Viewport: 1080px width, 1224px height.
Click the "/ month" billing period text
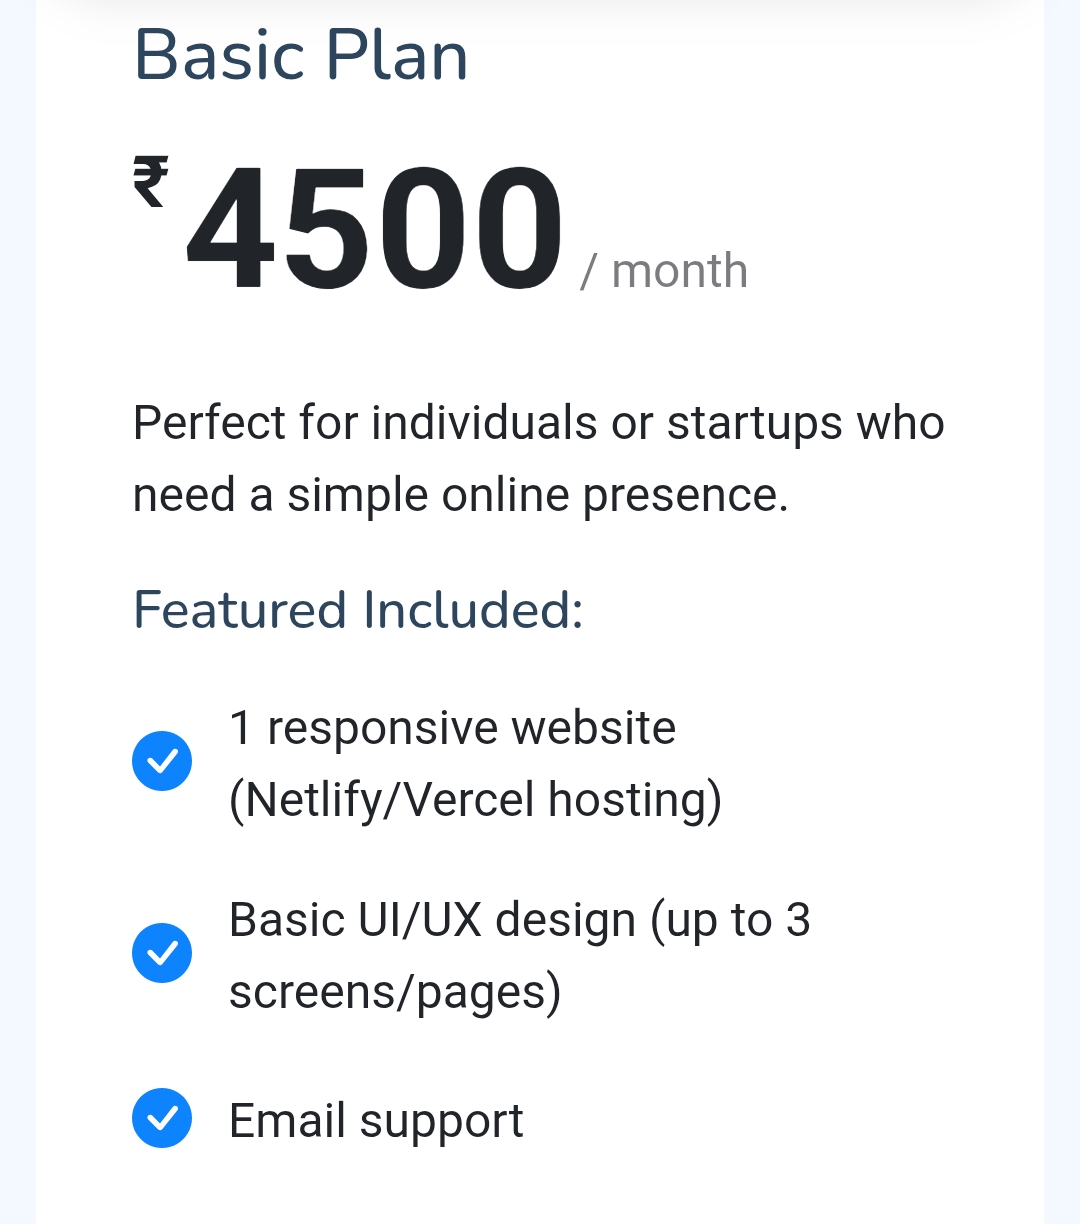(664, 271)
